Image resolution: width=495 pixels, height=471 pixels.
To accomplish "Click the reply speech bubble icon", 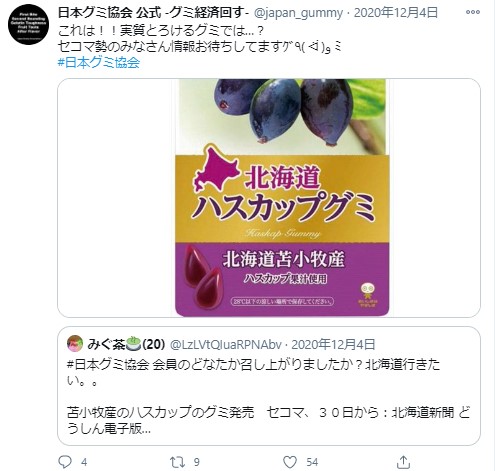I will coord(65,462).
